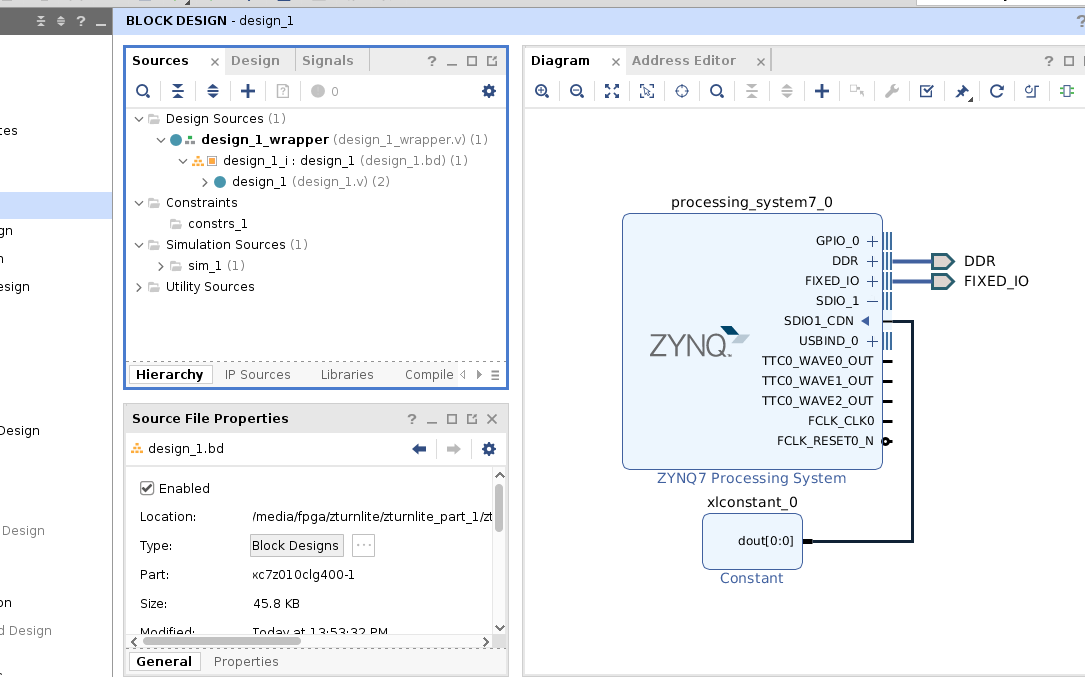
Task: Switch to the Signals tab
Action: tap(328, 61)
